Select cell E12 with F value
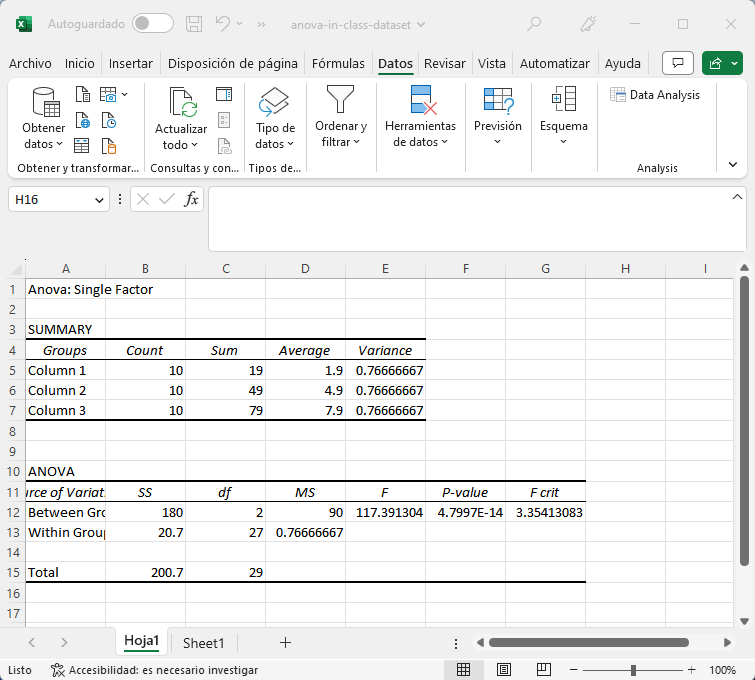 click(385, 512)
